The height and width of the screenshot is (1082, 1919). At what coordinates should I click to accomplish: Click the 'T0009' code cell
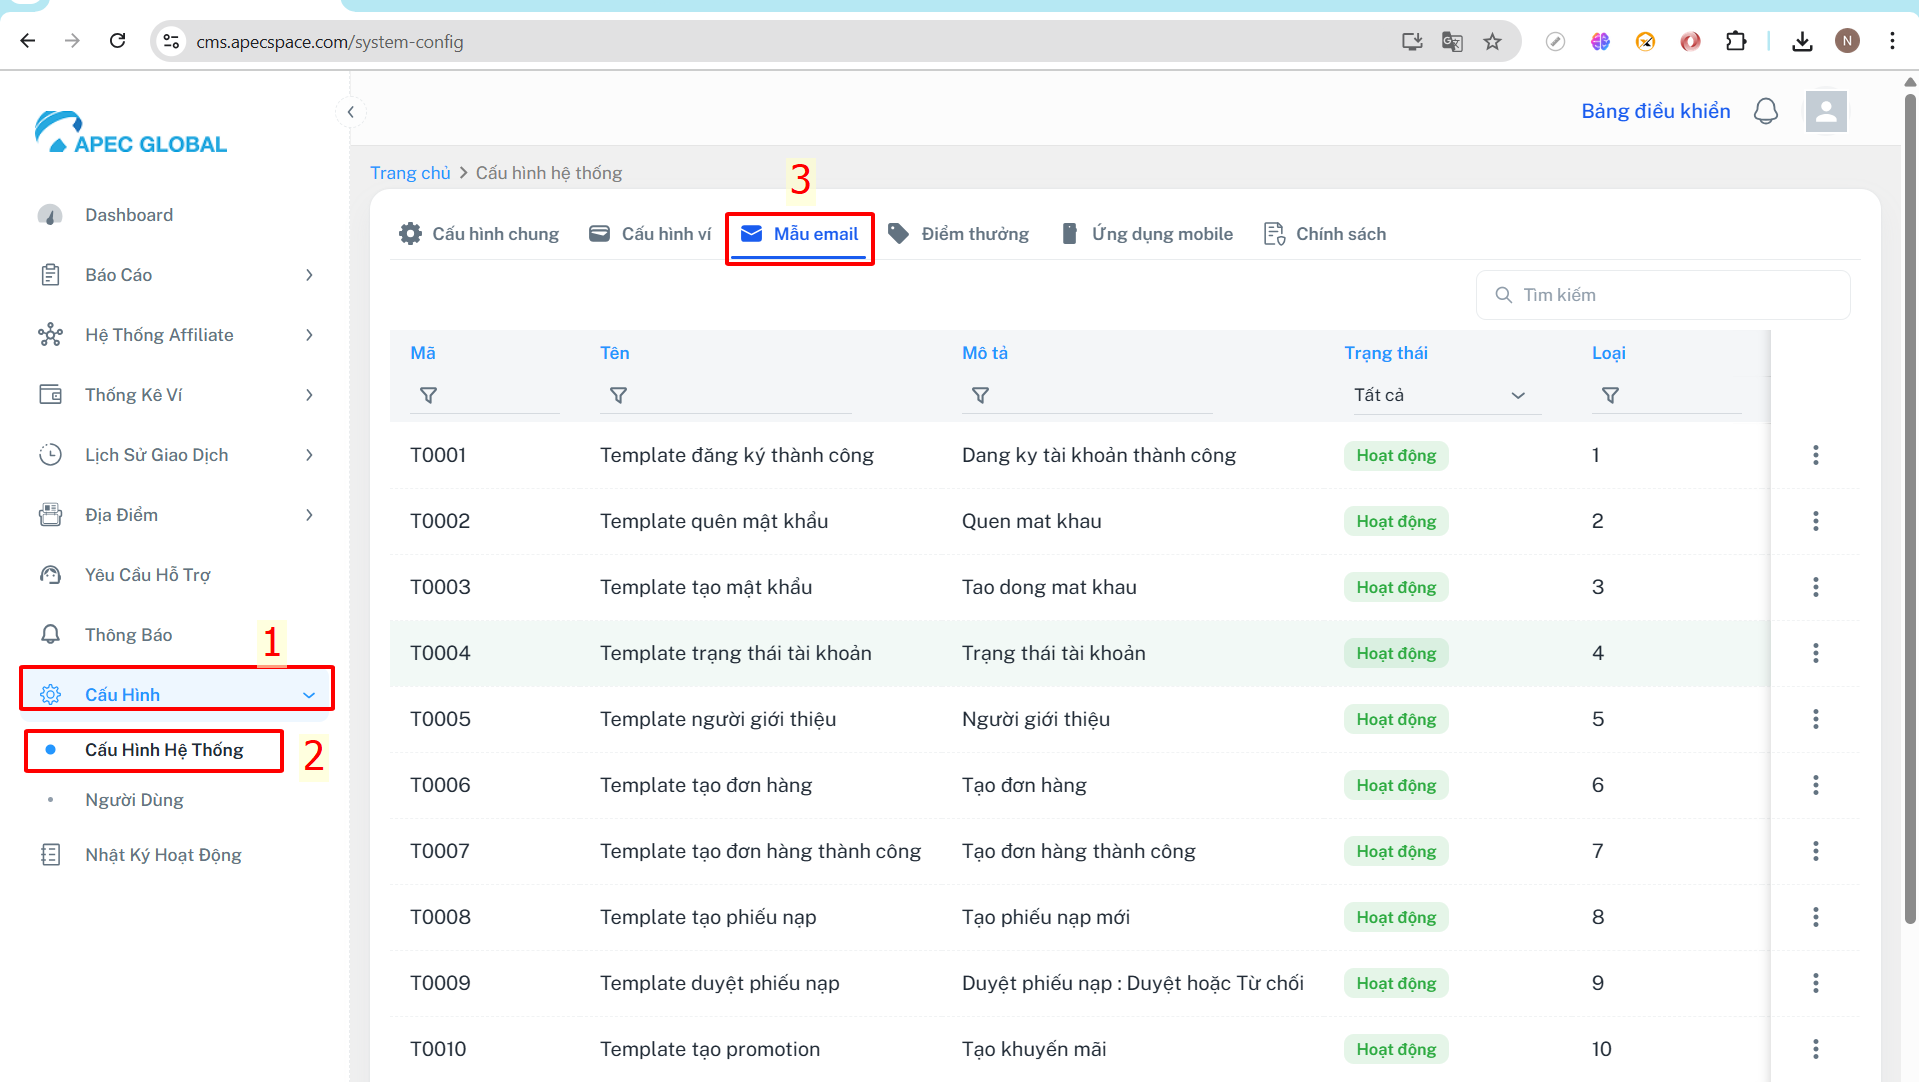pyautogui.click(x=440, y=983)
